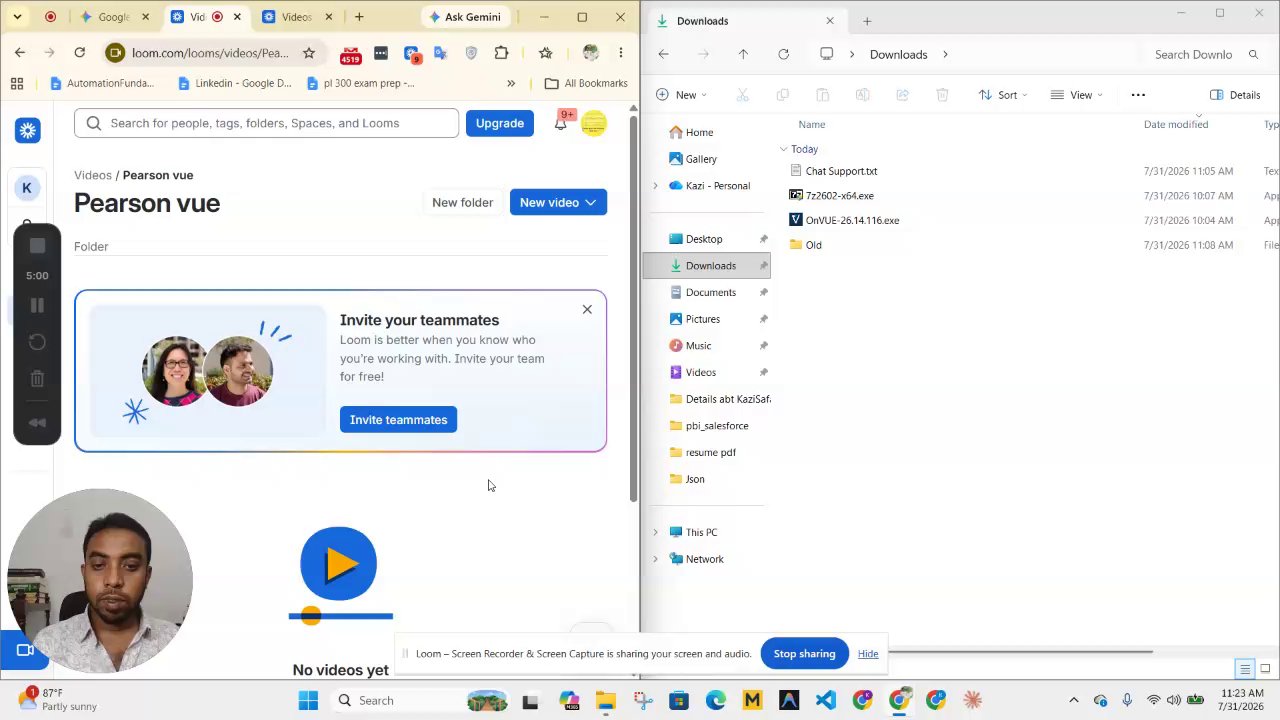Viewport: 1280px width, 720px height.
Task: Open the See more ellipsis in File Explorer
Action: click(x=1138, y=95)
